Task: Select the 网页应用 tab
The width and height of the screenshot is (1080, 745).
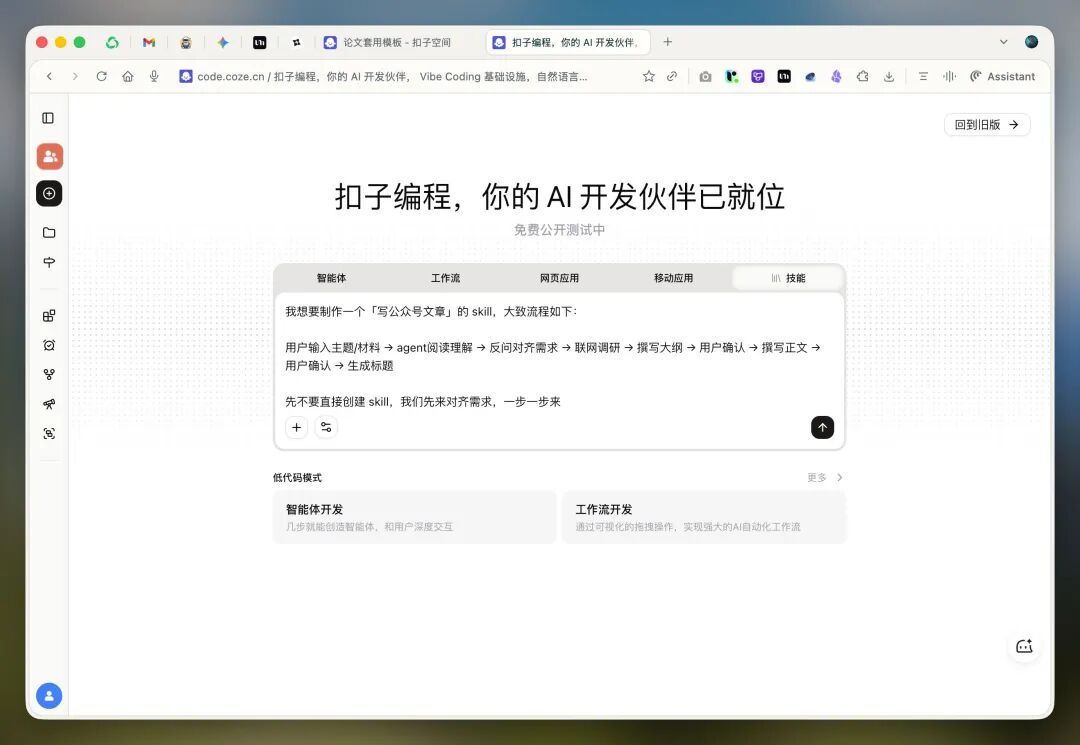Action: coord(559,278)
